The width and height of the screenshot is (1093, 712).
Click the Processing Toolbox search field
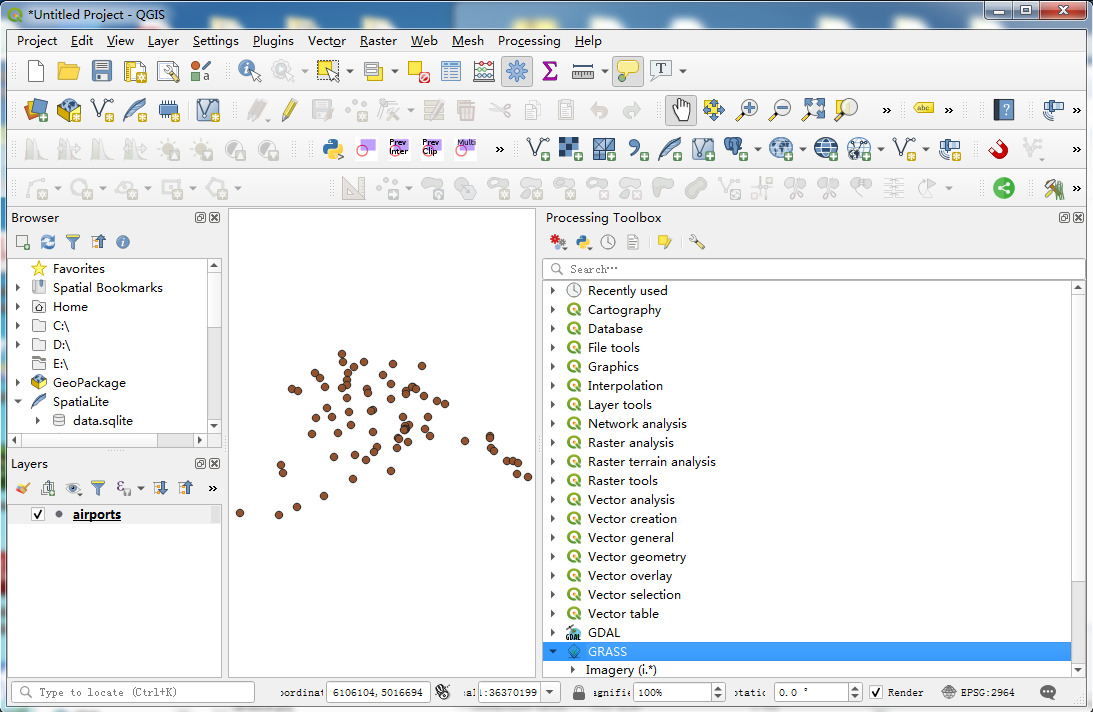[x=813, y=268]
